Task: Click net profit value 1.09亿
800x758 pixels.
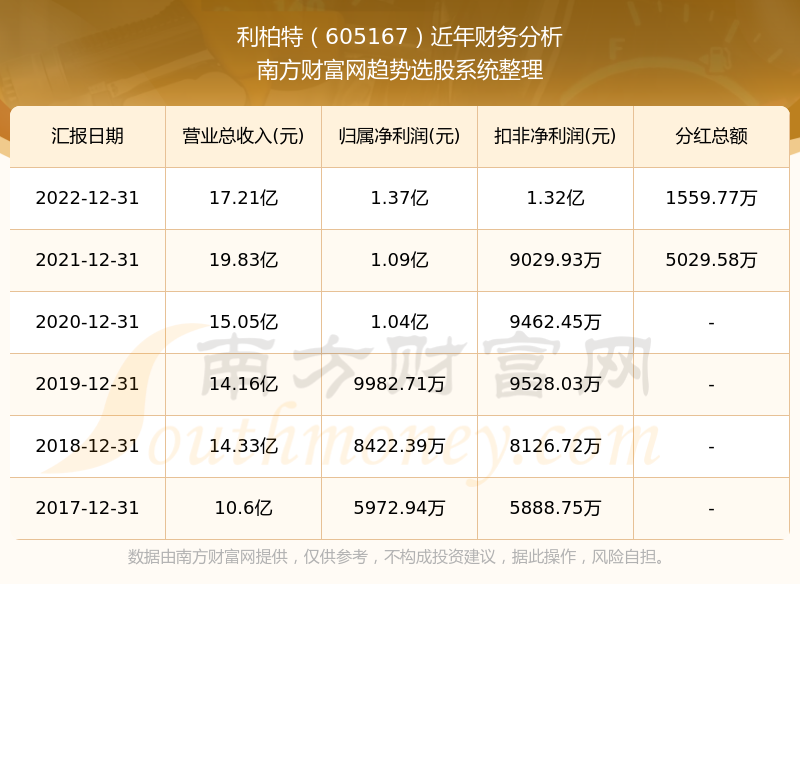Action: coord(399,260)
